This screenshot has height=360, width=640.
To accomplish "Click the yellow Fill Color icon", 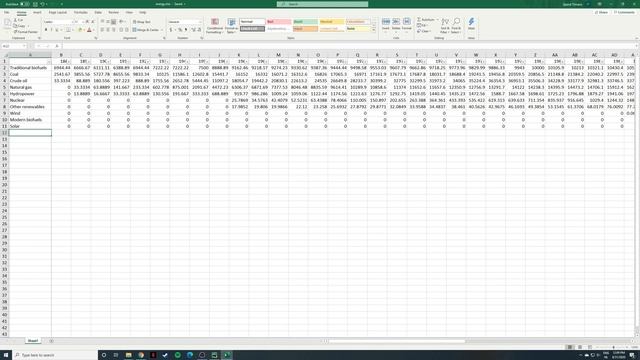I will (x=80, y=30).
